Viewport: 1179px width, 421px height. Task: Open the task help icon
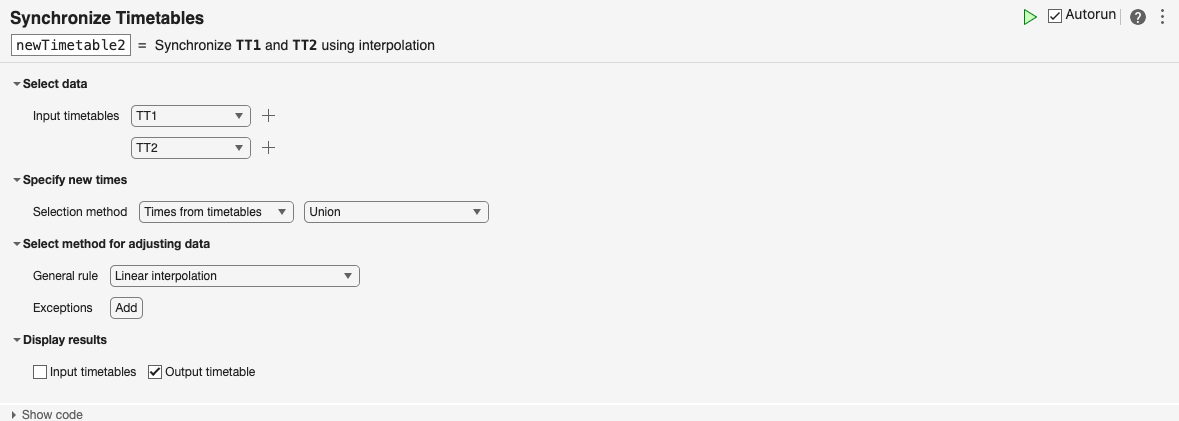pos(1138,17)
